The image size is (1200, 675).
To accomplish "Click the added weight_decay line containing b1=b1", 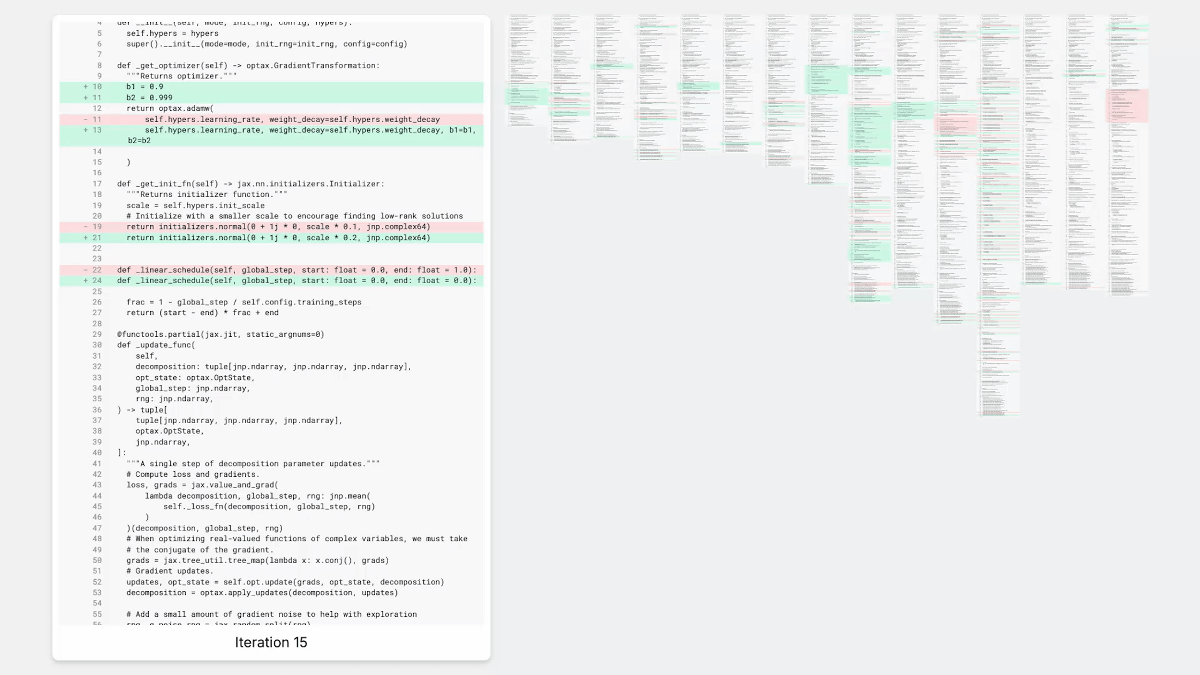I will point(271,135).
